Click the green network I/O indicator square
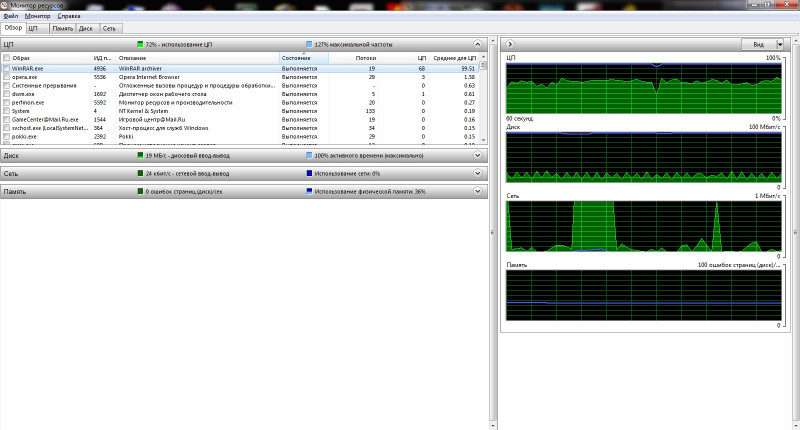The height and width of the screenshot is (430, 800). click(x=141, y=173)
